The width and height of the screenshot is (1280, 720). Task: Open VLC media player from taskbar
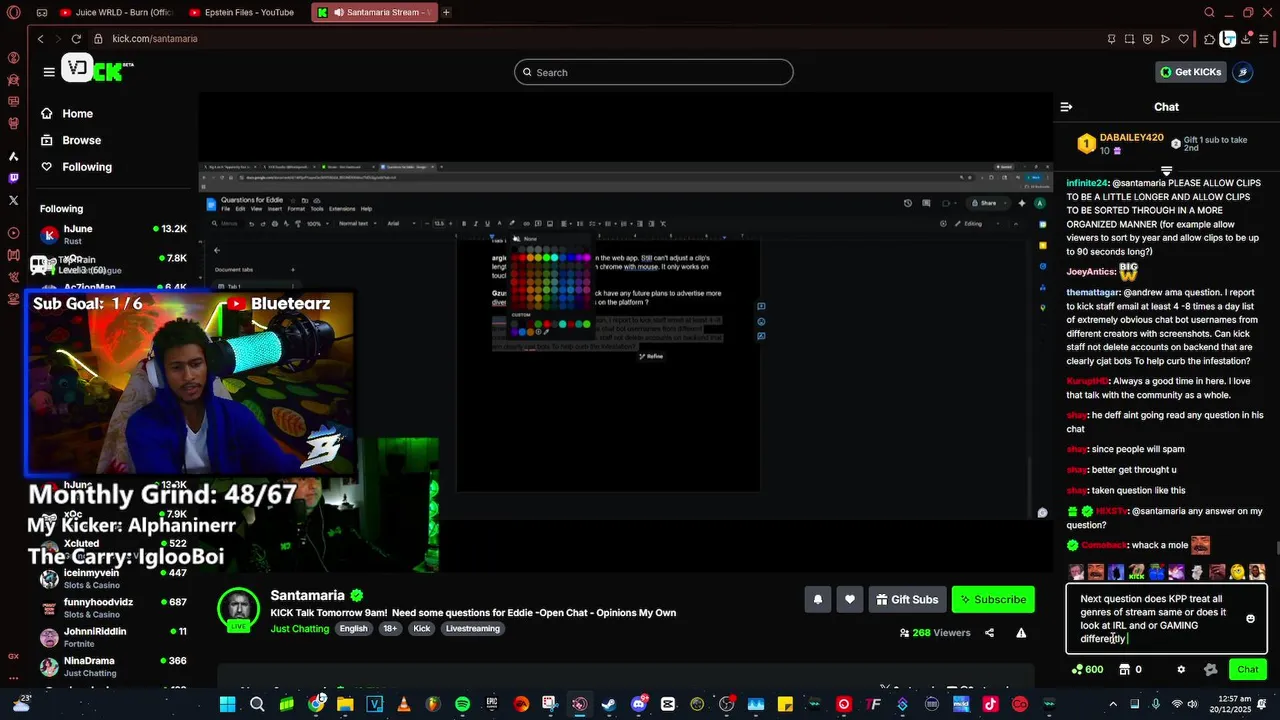(x=404, y=704)
